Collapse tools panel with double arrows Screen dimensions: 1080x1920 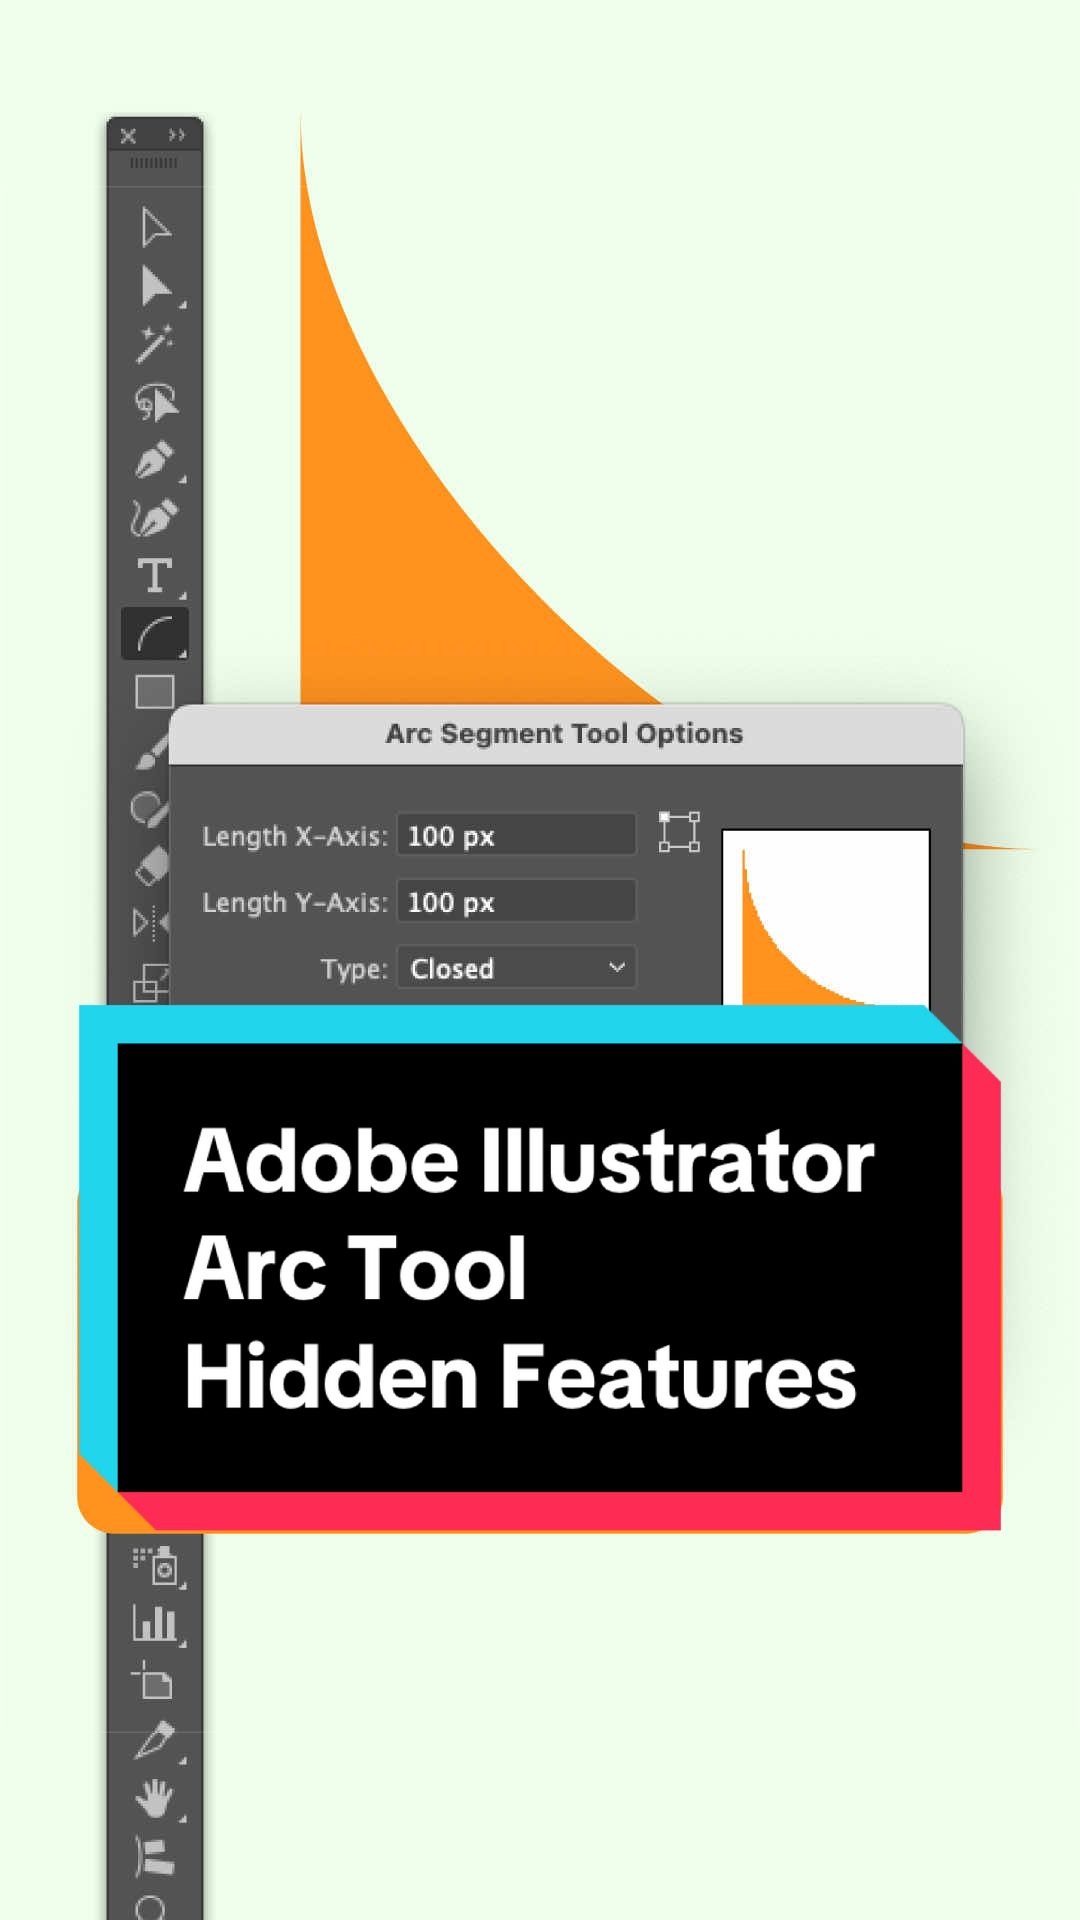177,135
